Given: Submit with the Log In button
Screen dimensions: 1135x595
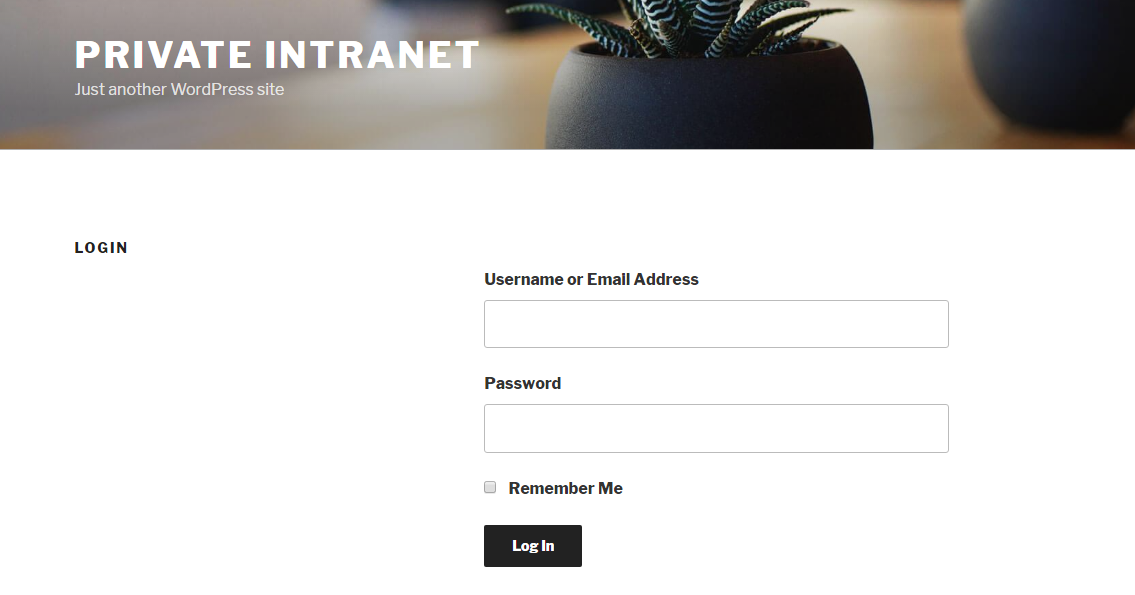Looking at the screenshot, I should click(533, 546).
